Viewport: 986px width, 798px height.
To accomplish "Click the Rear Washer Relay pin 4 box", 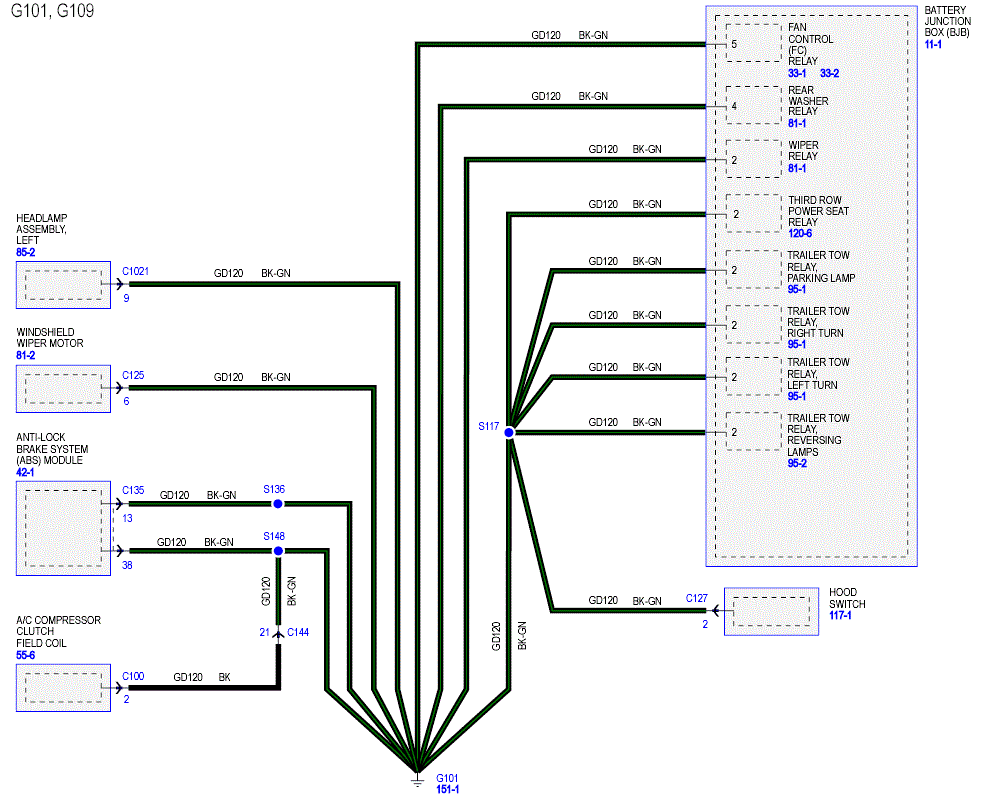I will [x=754, y=105].
